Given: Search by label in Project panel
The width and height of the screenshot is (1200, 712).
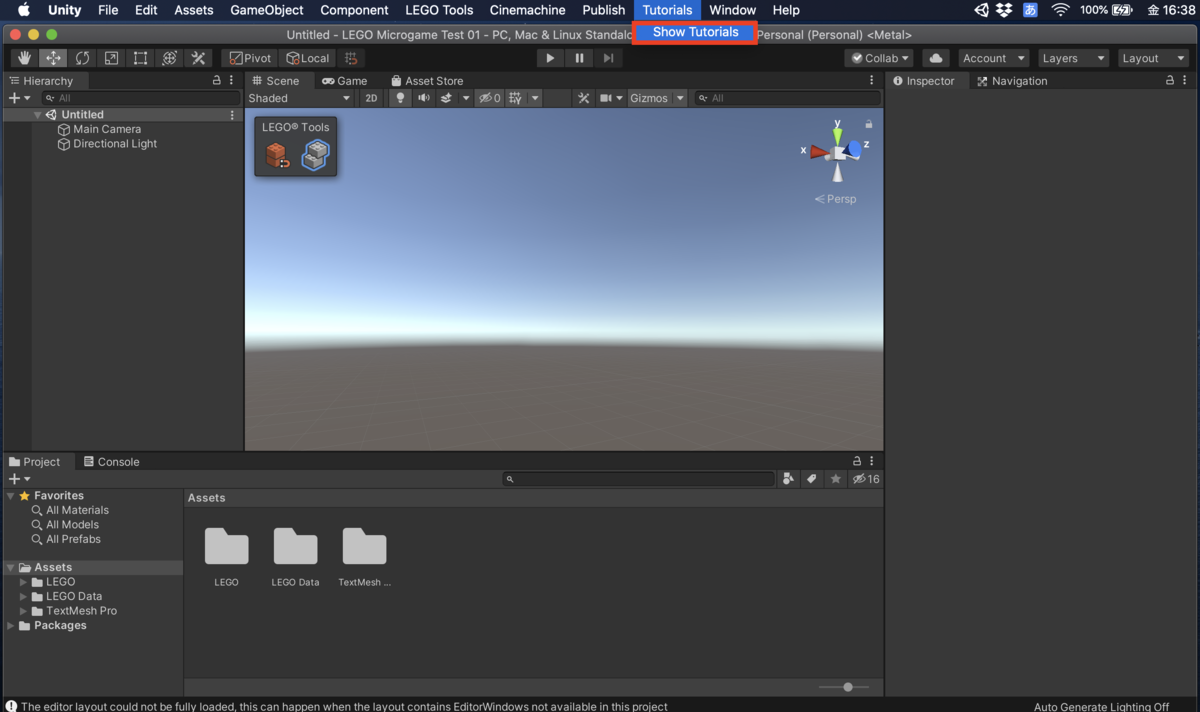Looking at the screenshot, I should point(812,479).
